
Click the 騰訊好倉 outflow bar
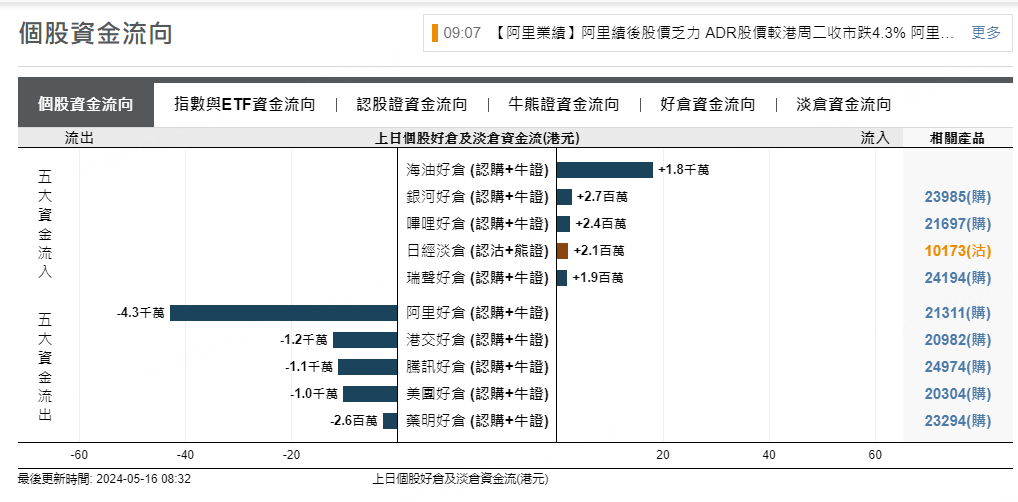(x=367, y=367)
